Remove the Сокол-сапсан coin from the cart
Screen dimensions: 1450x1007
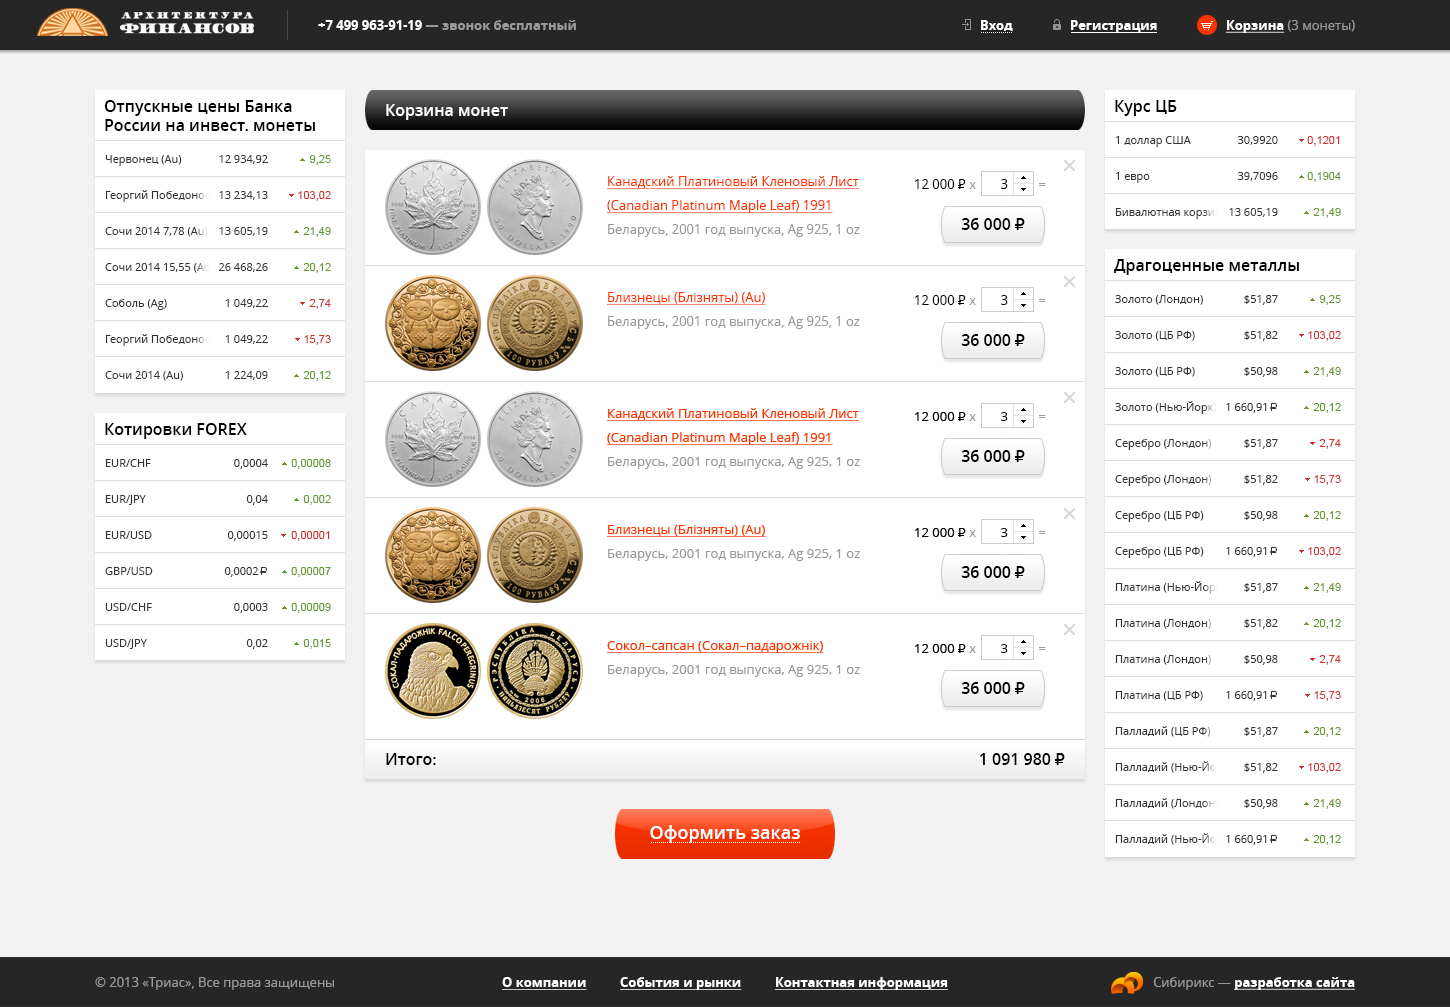pyautogui.click(x=1069, y=630)
